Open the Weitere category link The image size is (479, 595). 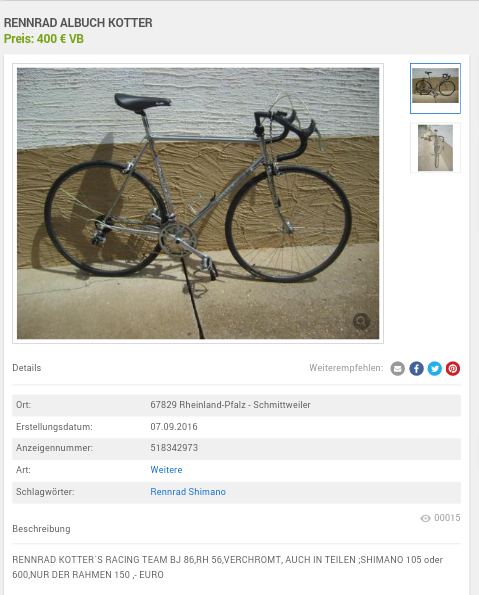point(166,470)
